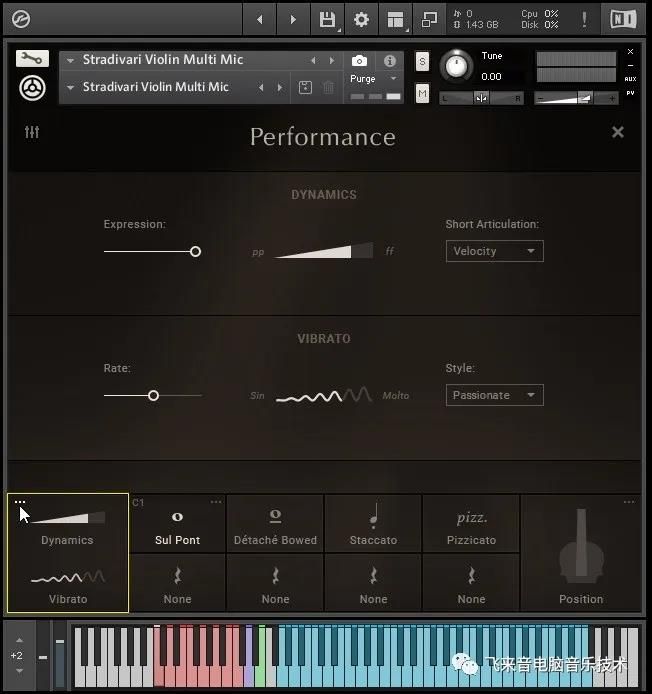Open the Short Articulation Velocity dropdown
The width and height of the screenshot is (652, 694).
[x=494, y=251]
